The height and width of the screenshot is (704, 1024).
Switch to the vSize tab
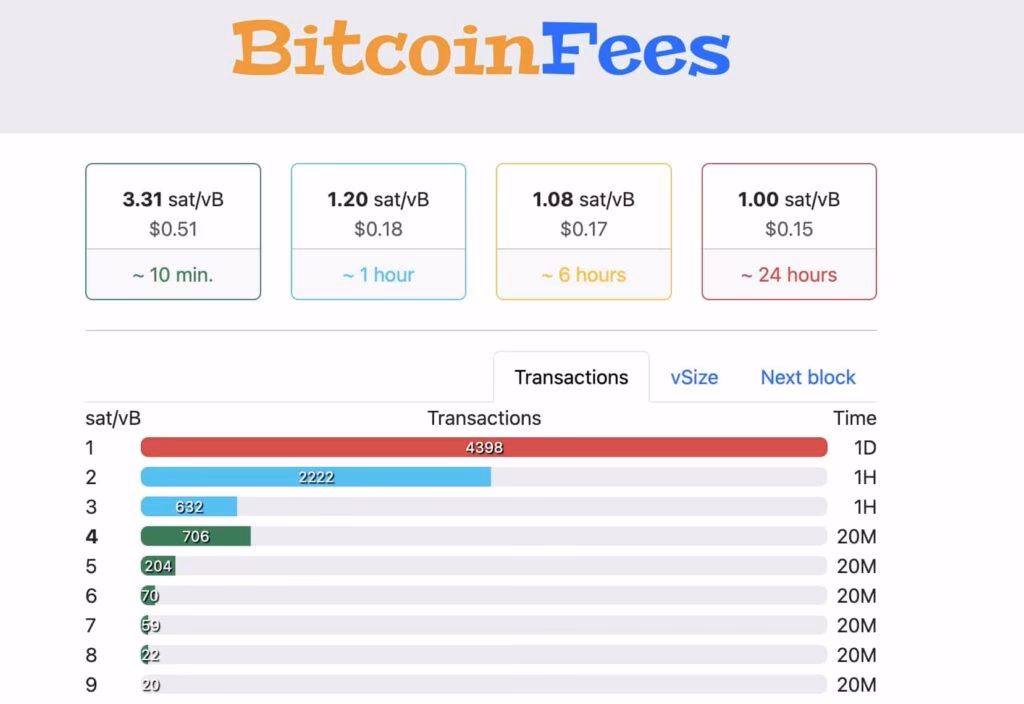click(x=694, y=377)
